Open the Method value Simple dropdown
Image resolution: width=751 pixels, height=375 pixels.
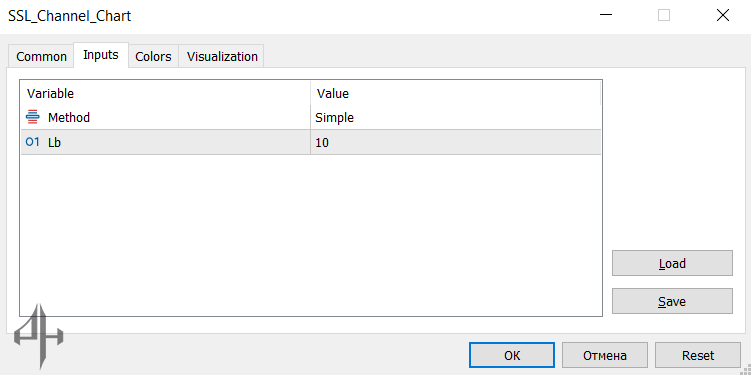point(455,117)
